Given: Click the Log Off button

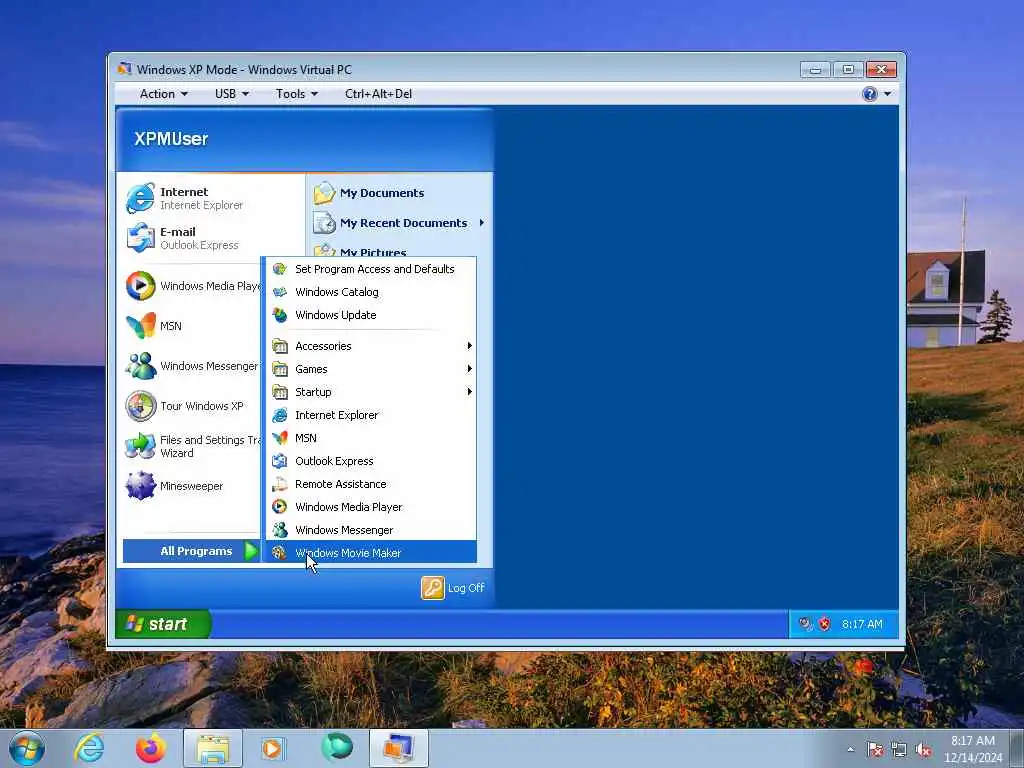Looking at the screenshot, I should coord(453,588).
